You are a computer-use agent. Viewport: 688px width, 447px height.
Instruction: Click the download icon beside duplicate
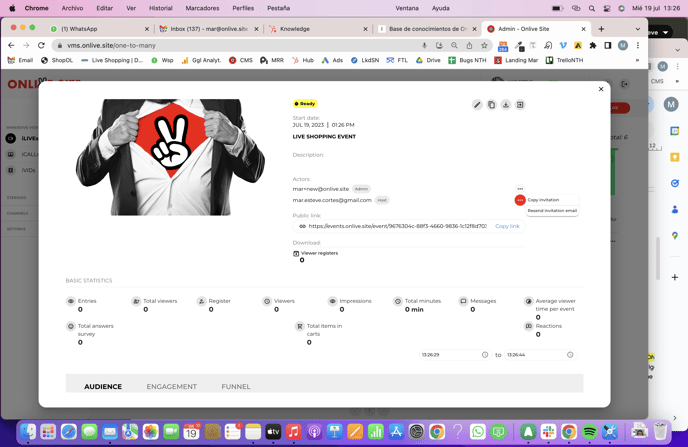click(505, 105)
